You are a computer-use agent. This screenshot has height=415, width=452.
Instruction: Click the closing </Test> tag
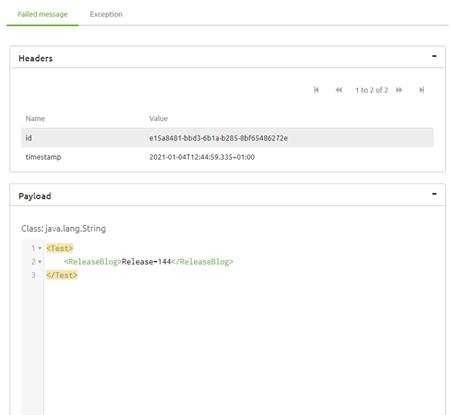tap(62, 275)
